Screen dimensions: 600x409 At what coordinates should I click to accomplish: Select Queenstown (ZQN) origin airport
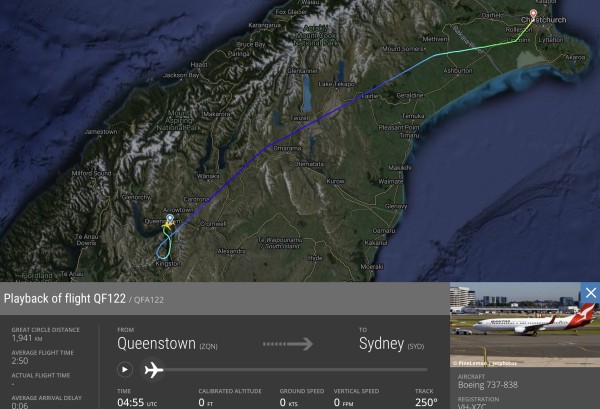coord(167,344)
